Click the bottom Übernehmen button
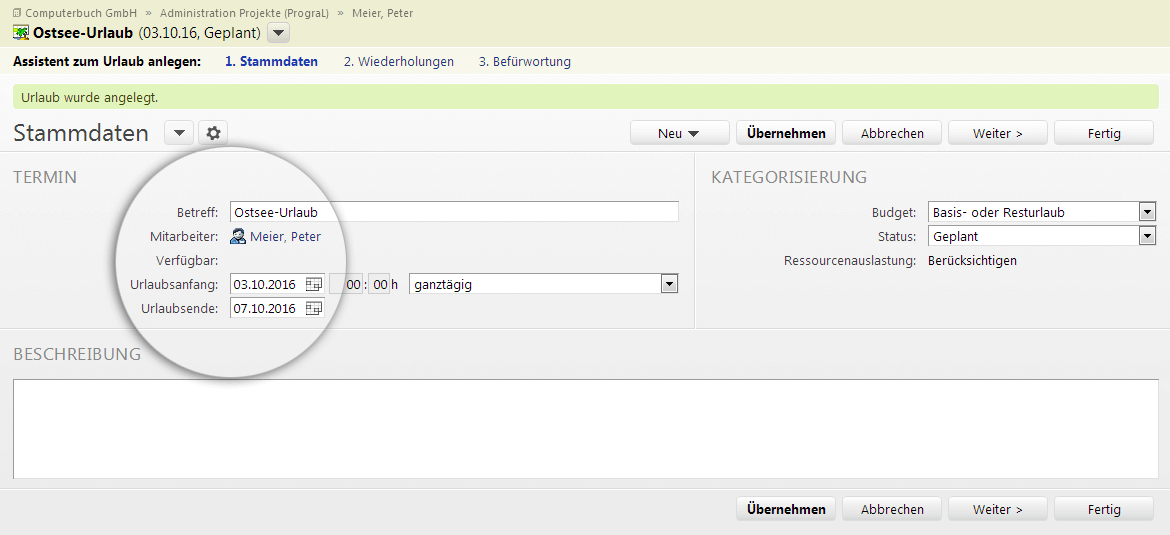The image size is (1170, 535). 786,510
